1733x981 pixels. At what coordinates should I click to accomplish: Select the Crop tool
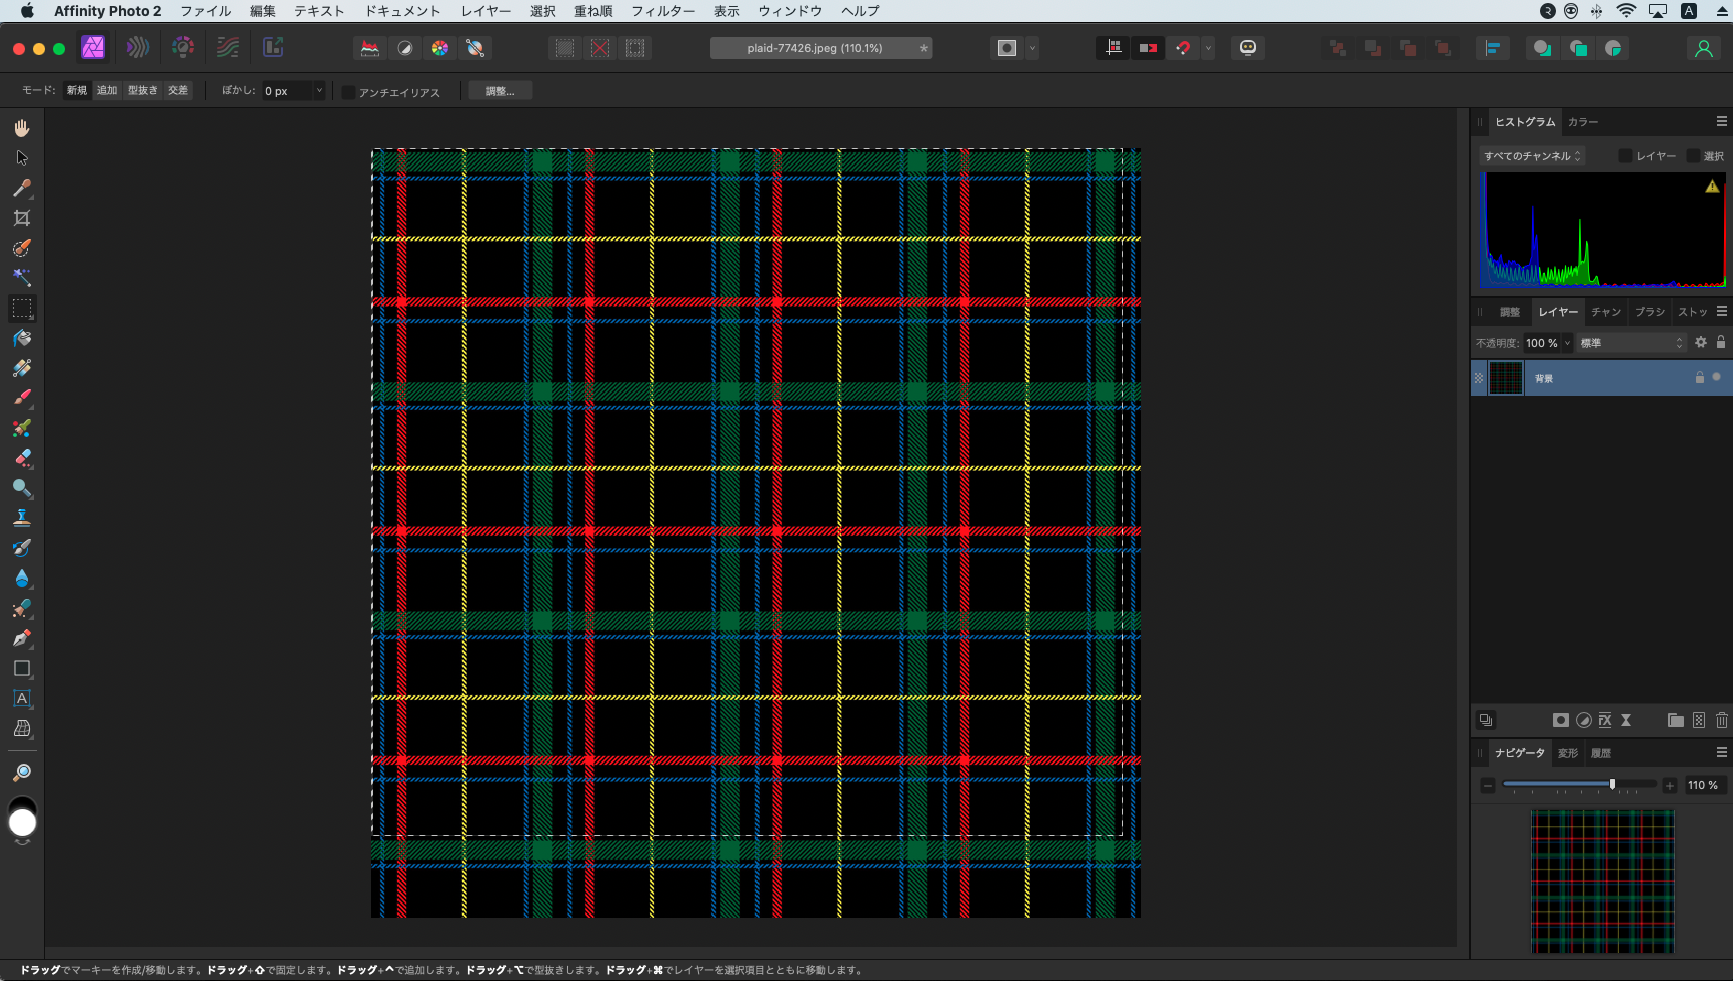click(x=22, y=218)
